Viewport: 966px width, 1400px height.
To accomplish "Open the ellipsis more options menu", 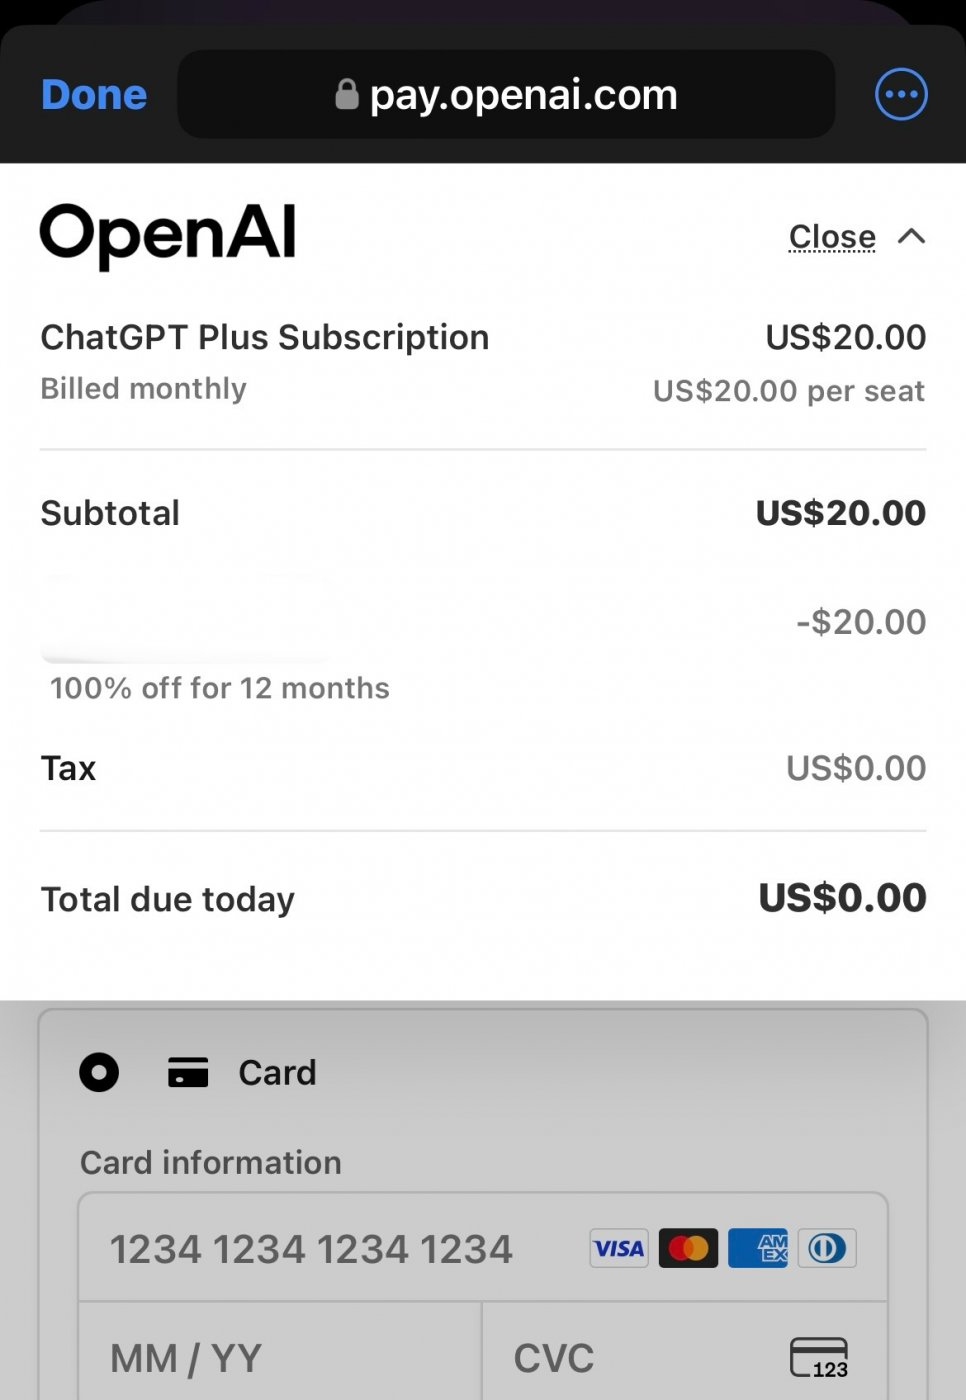I will pyautogui.click(x=900, y=95).
